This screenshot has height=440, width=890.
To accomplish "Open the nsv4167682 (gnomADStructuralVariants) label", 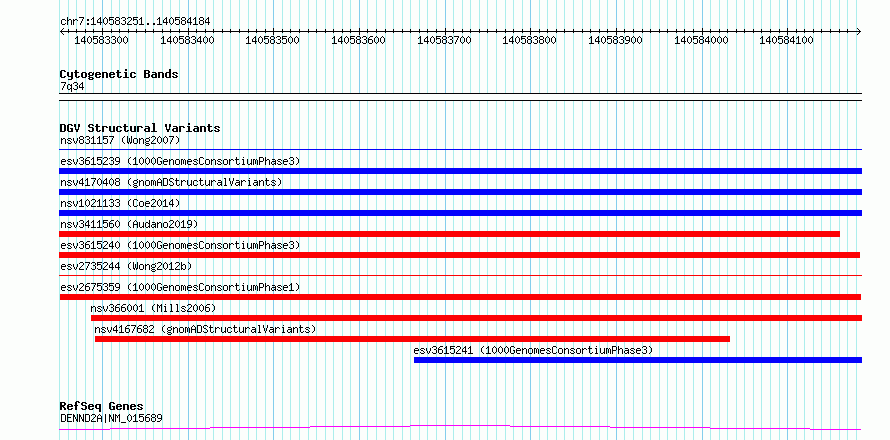I will click(205, 329).
